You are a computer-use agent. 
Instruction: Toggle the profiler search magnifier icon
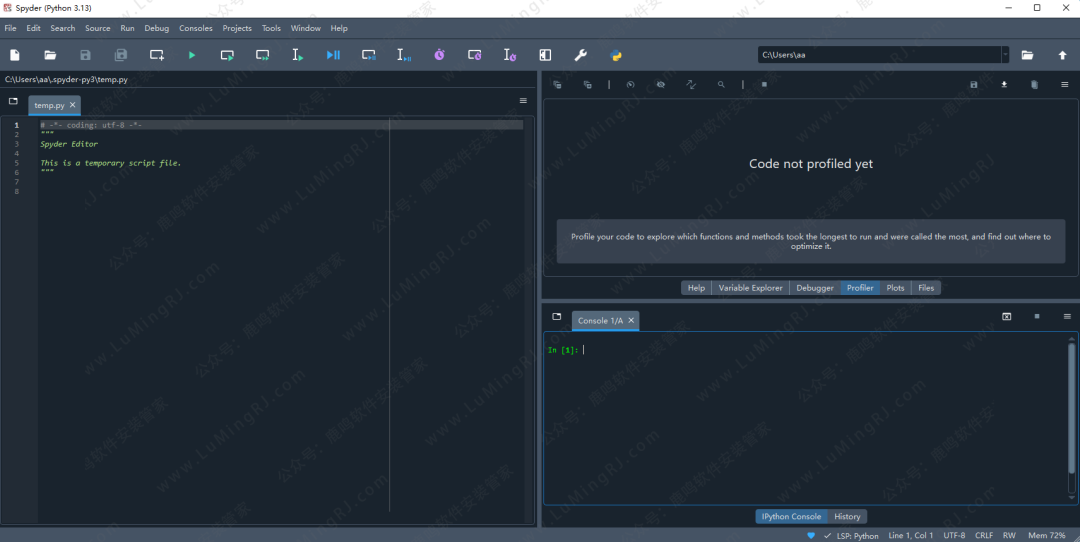[x=721, y=85]
